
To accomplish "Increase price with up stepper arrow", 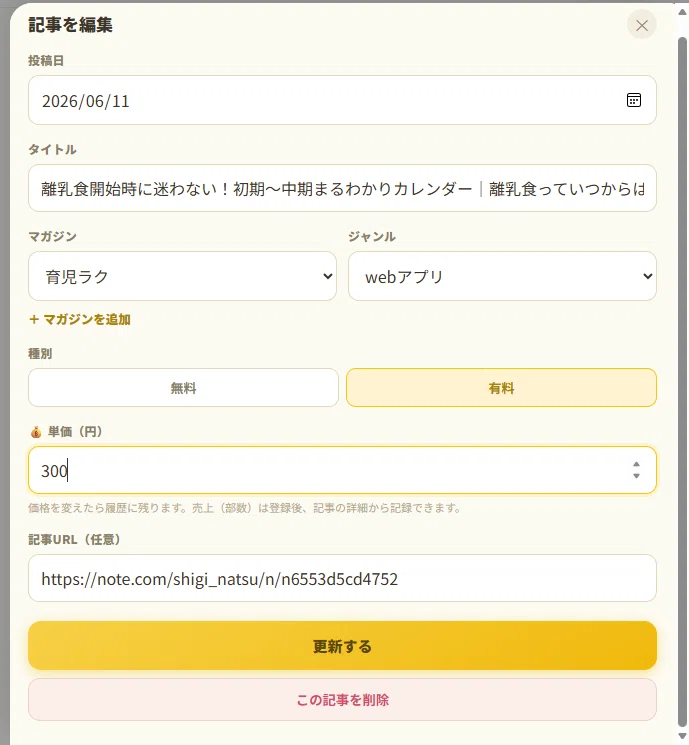I will tap(636, 464).
